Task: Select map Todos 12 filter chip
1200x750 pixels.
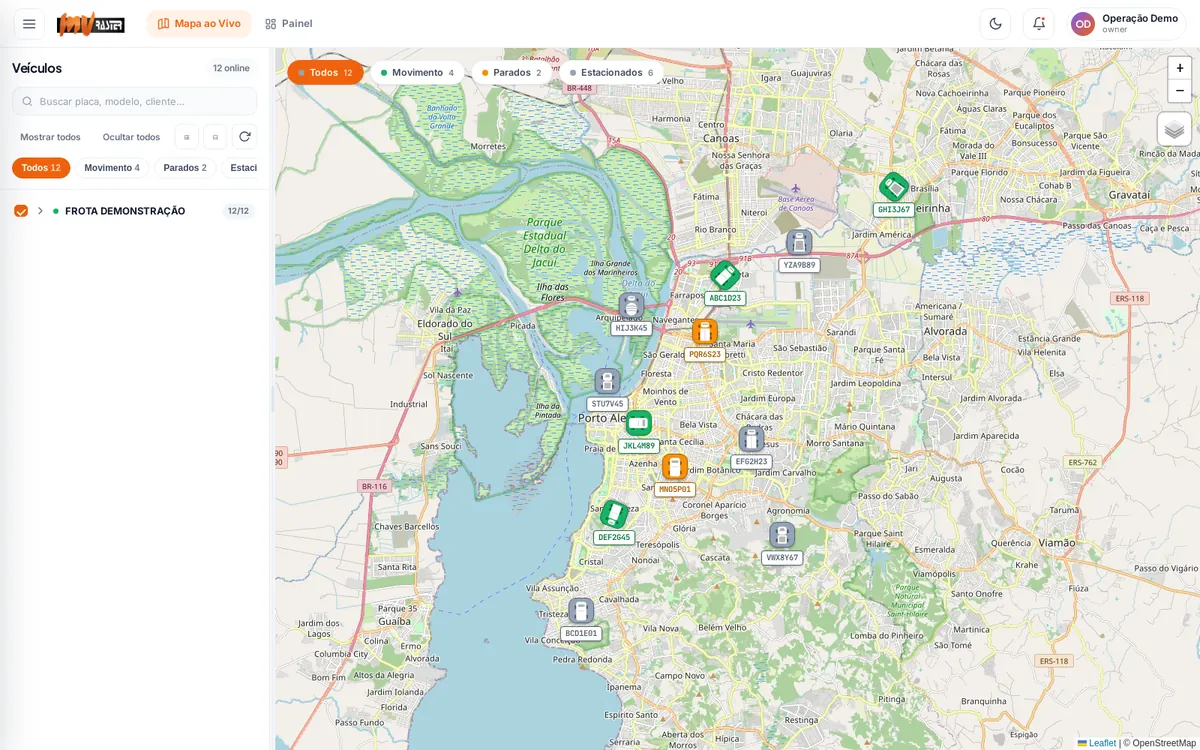Action: pyautogui.click(x=325, y=73)
